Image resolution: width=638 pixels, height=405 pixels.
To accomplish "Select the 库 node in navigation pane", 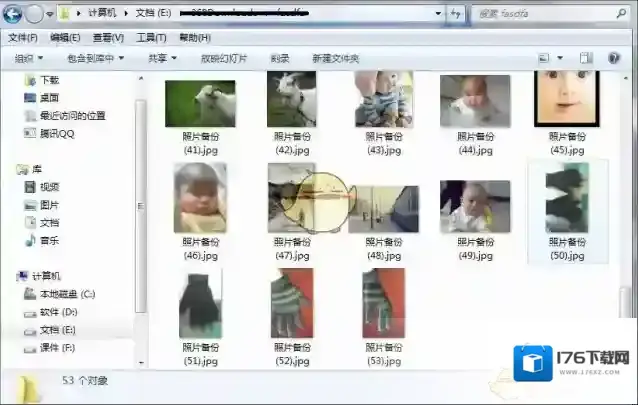I will 29,169.
